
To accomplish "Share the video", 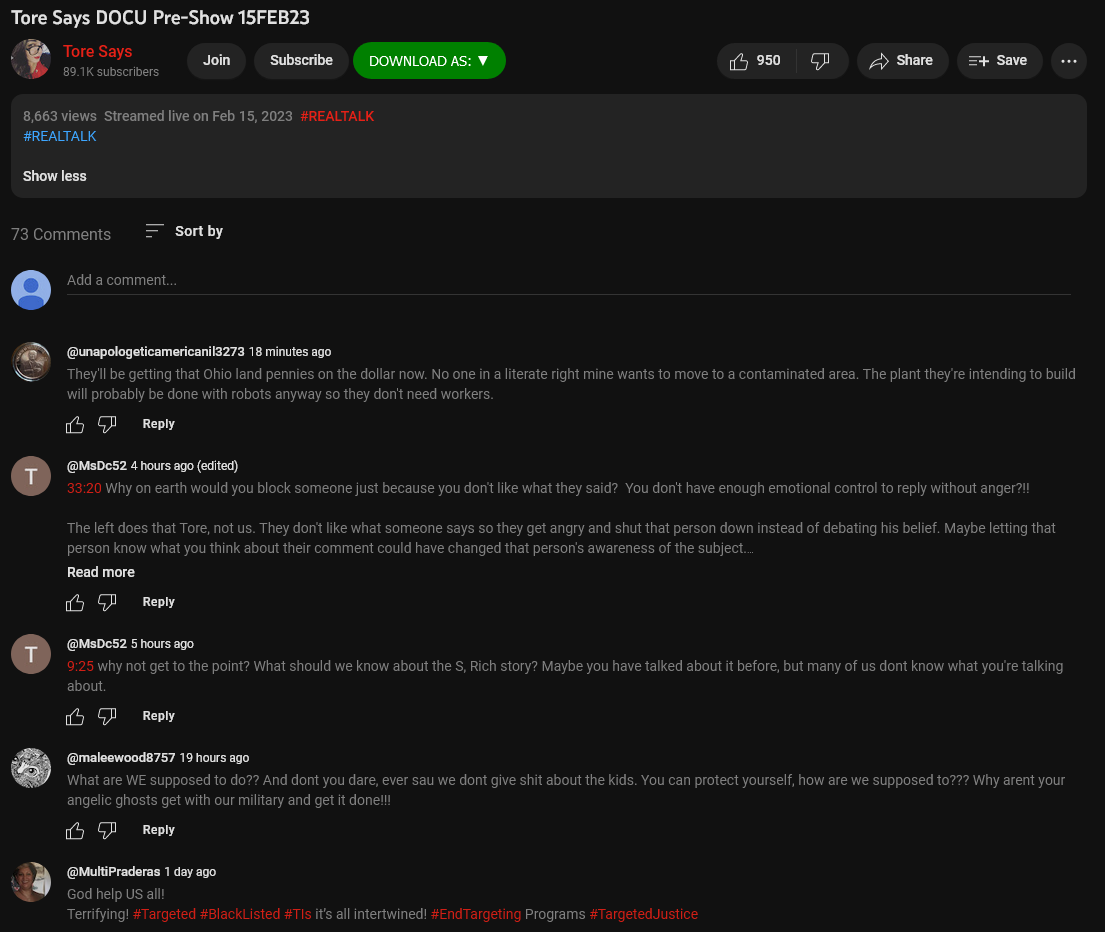I will pyautogui.click(x=902, y=61).
